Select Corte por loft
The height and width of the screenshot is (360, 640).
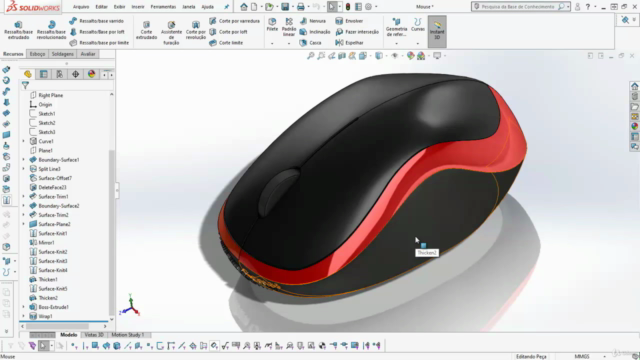tap(229, 32)
